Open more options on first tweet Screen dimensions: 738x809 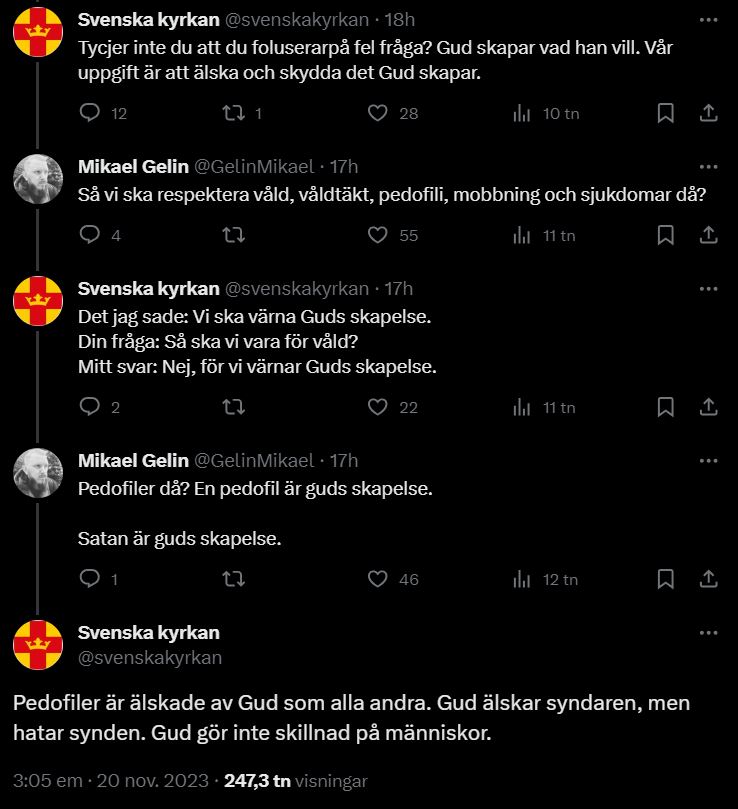(708, 21)
